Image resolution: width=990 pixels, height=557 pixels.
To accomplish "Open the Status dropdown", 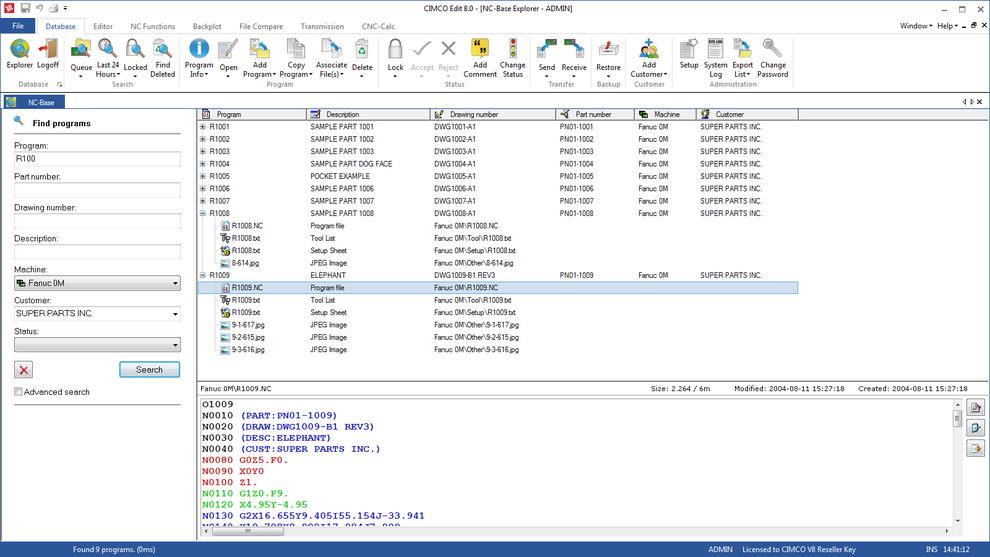I will [97, 345].
